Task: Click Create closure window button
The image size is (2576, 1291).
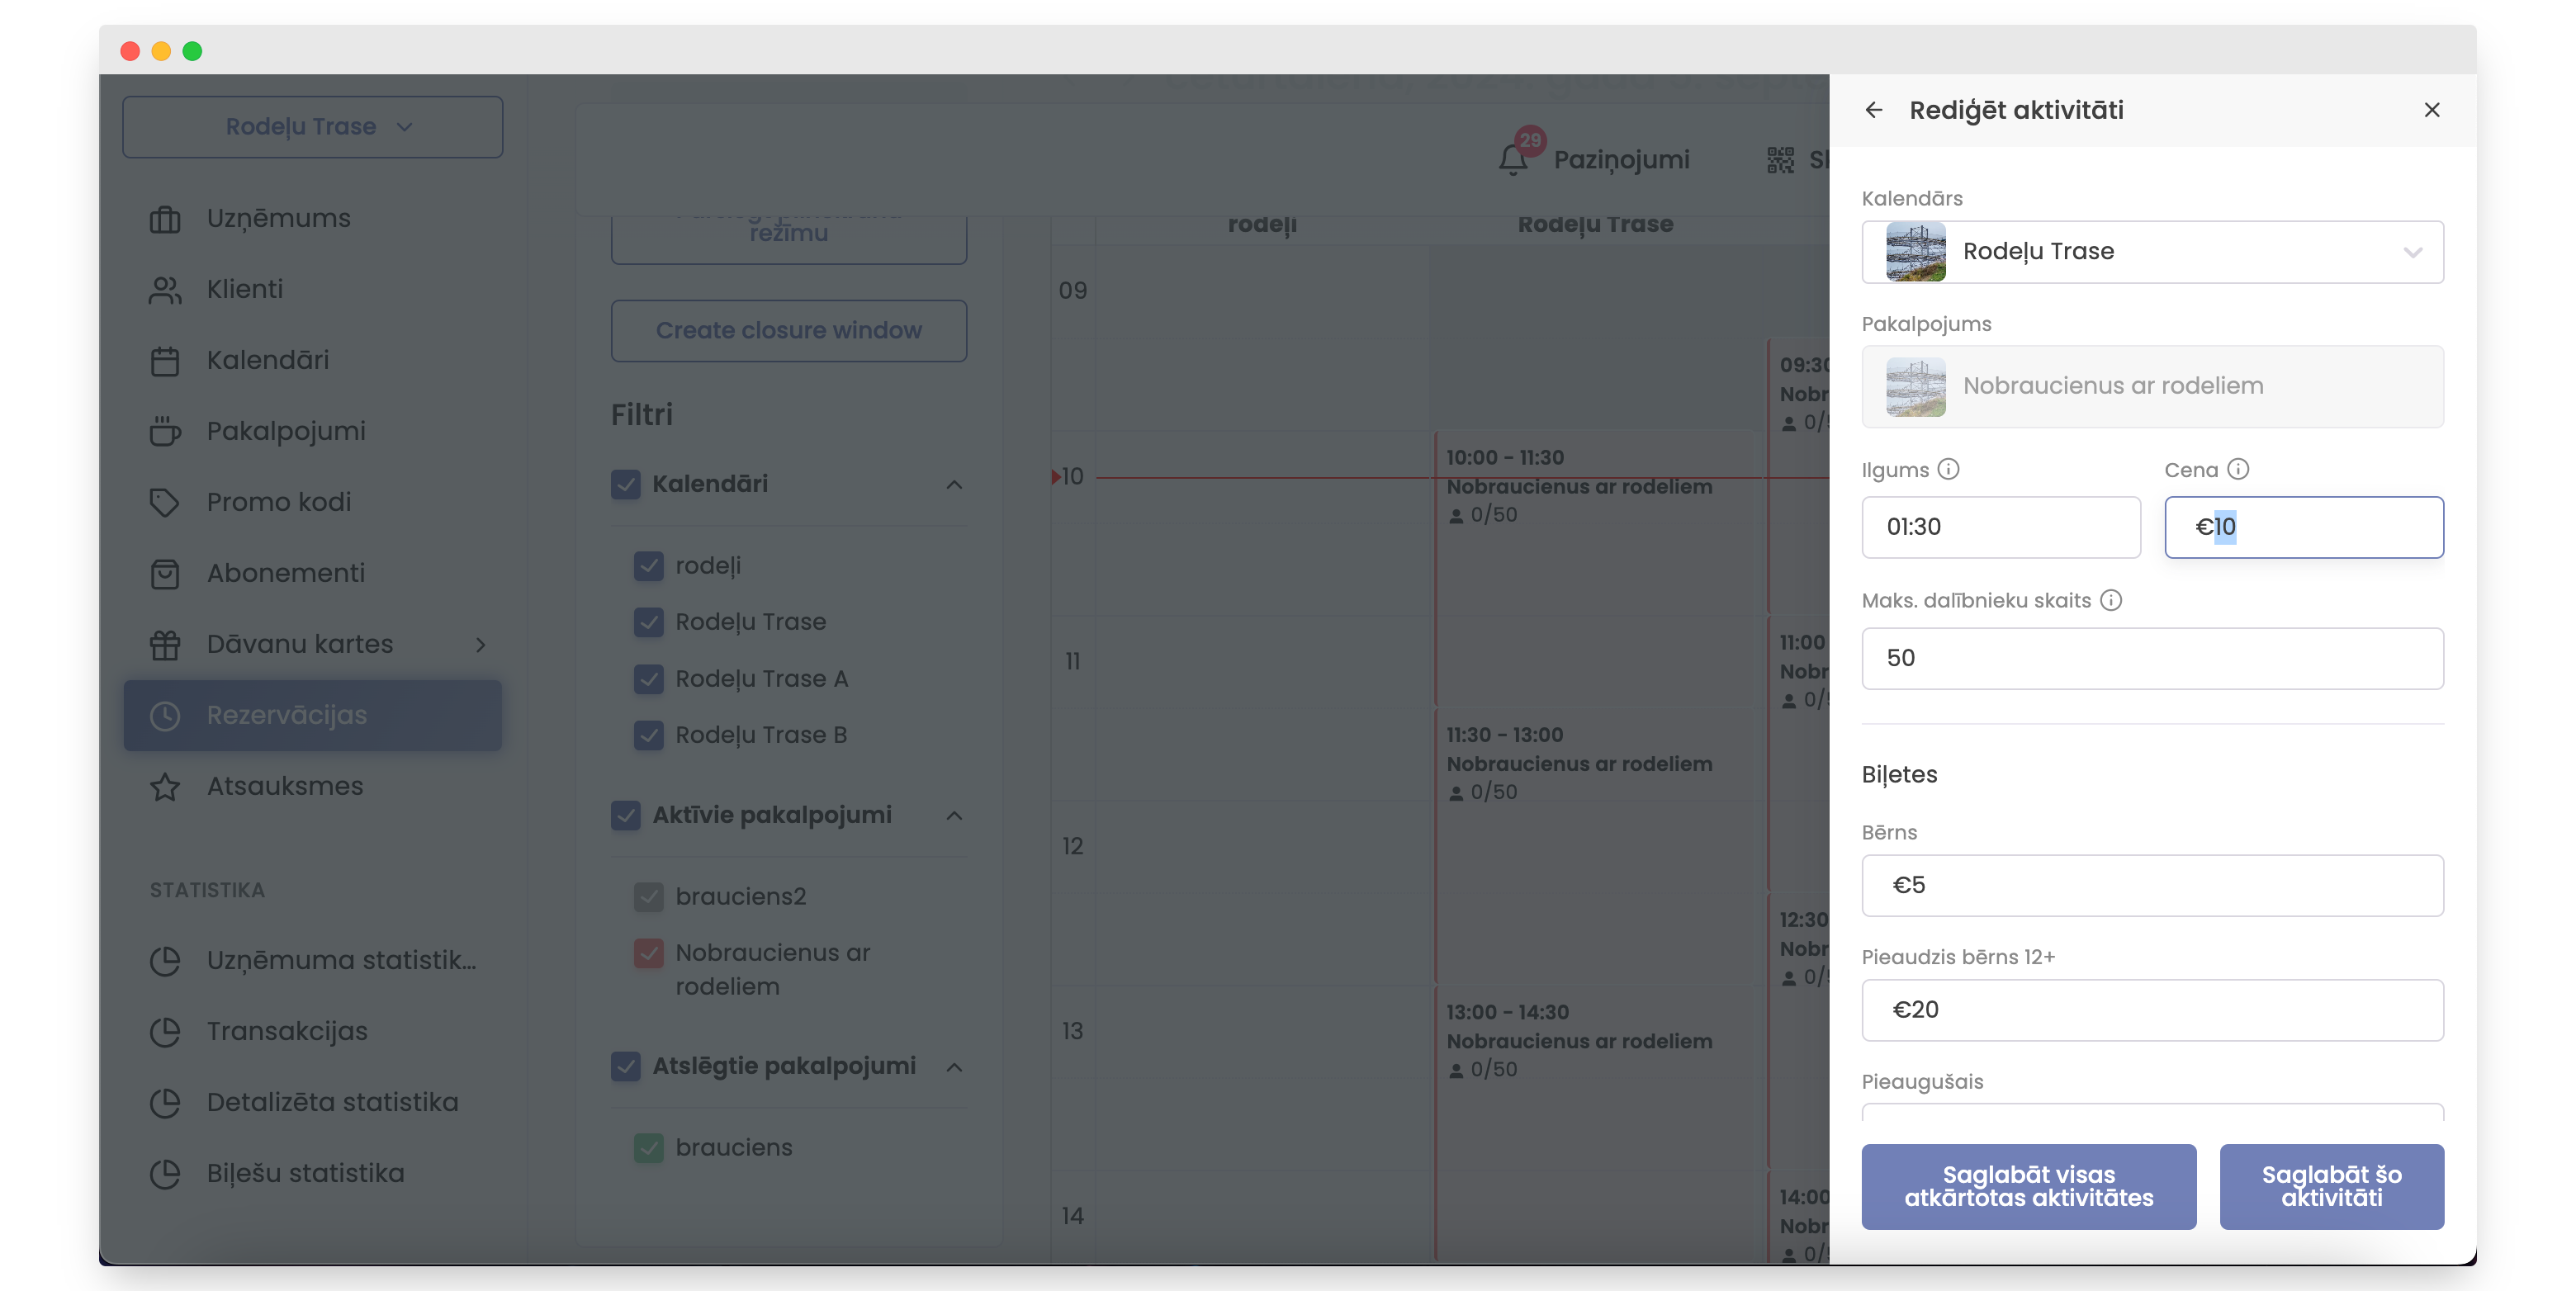Action: pyautogui.click(x=788, y=331)
